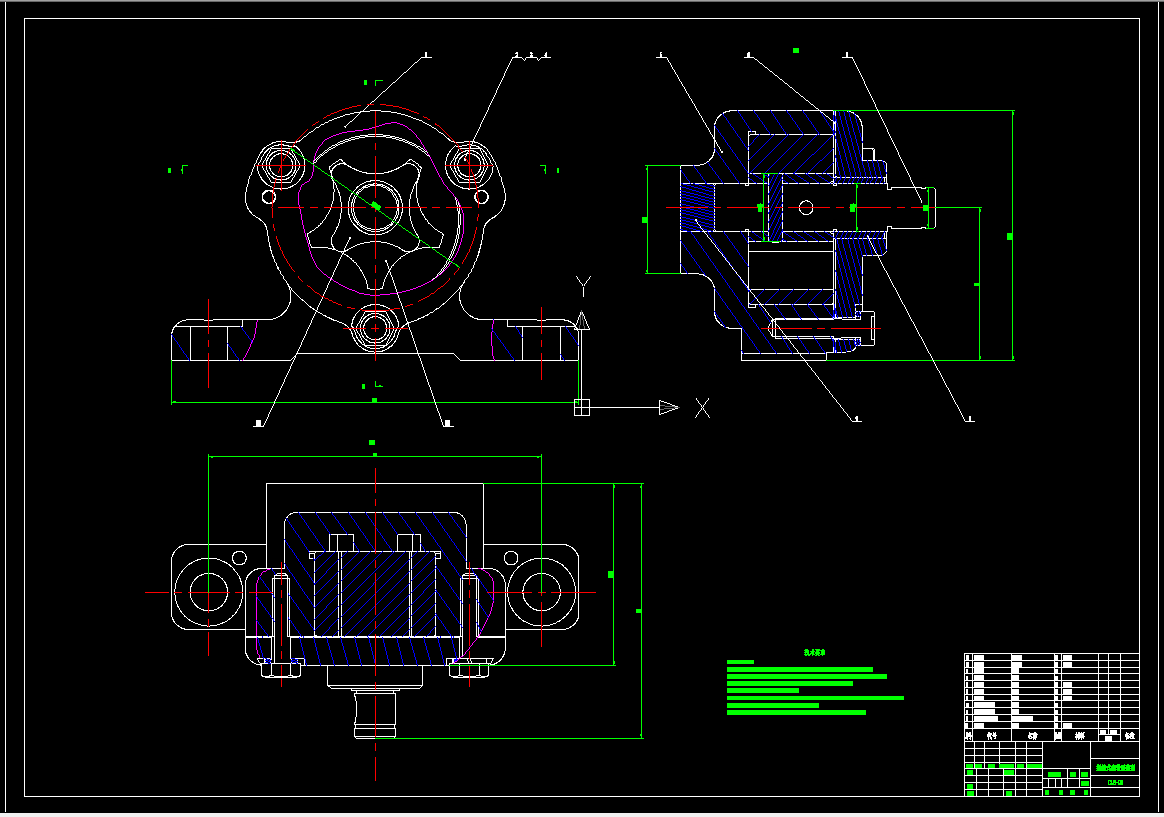This screenshot has width=1164, height=817.
Task: Select the top-left hex bolt in the front view
Action: (x=281, y=165)
